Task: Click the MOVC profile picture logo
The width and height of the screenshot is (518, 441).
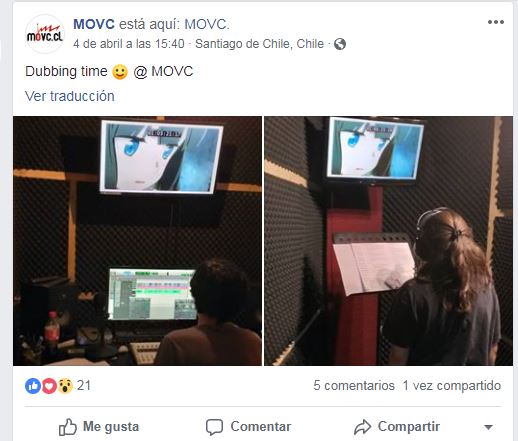Action: tap(44, 34)
